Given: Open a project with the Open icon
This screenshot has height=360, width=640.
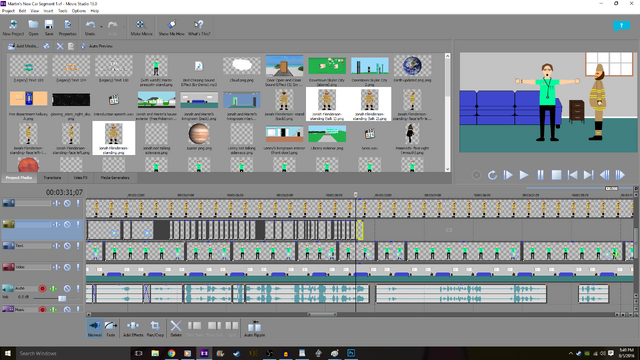Looking at the screenshot, I should [33, 28].
